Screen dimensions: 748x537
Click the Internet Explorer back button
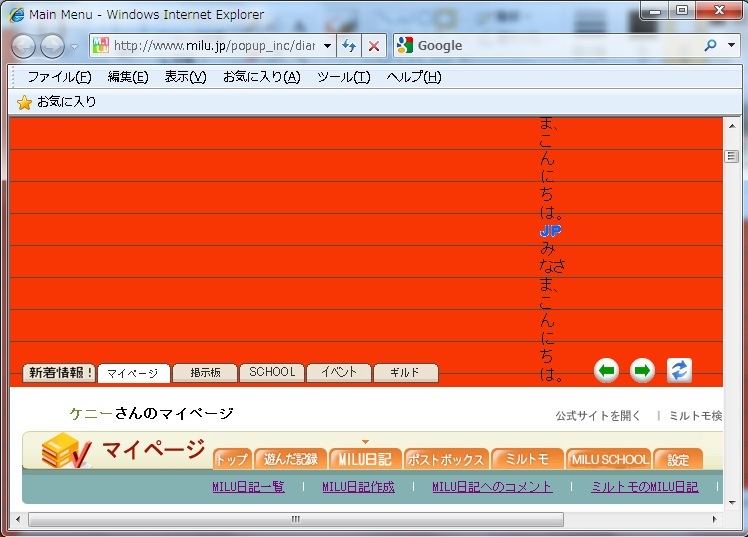pos(24,46)
